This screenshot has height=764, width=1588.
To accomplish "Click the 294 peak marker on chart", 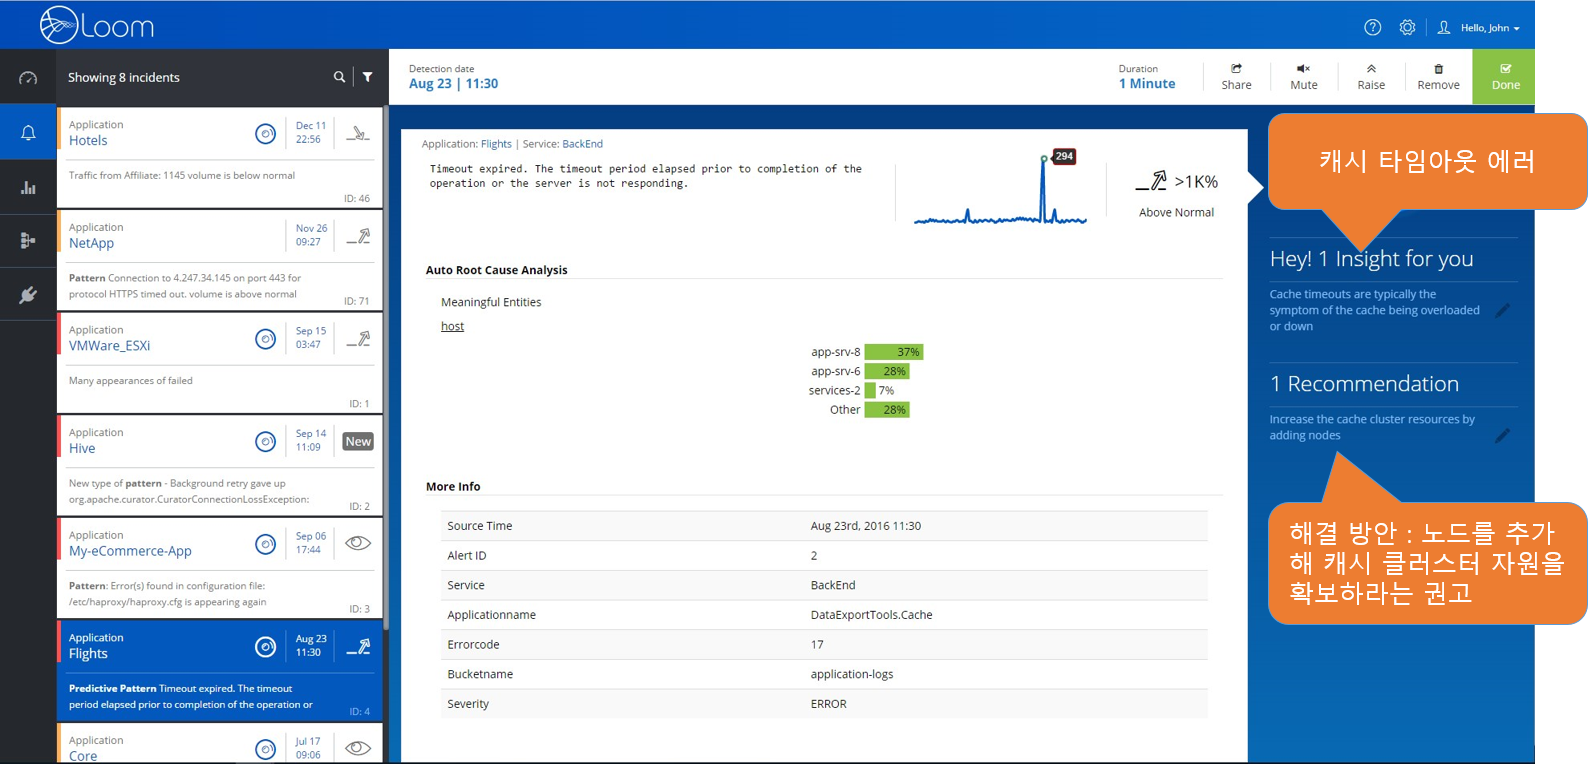I will coord(1064,156).
